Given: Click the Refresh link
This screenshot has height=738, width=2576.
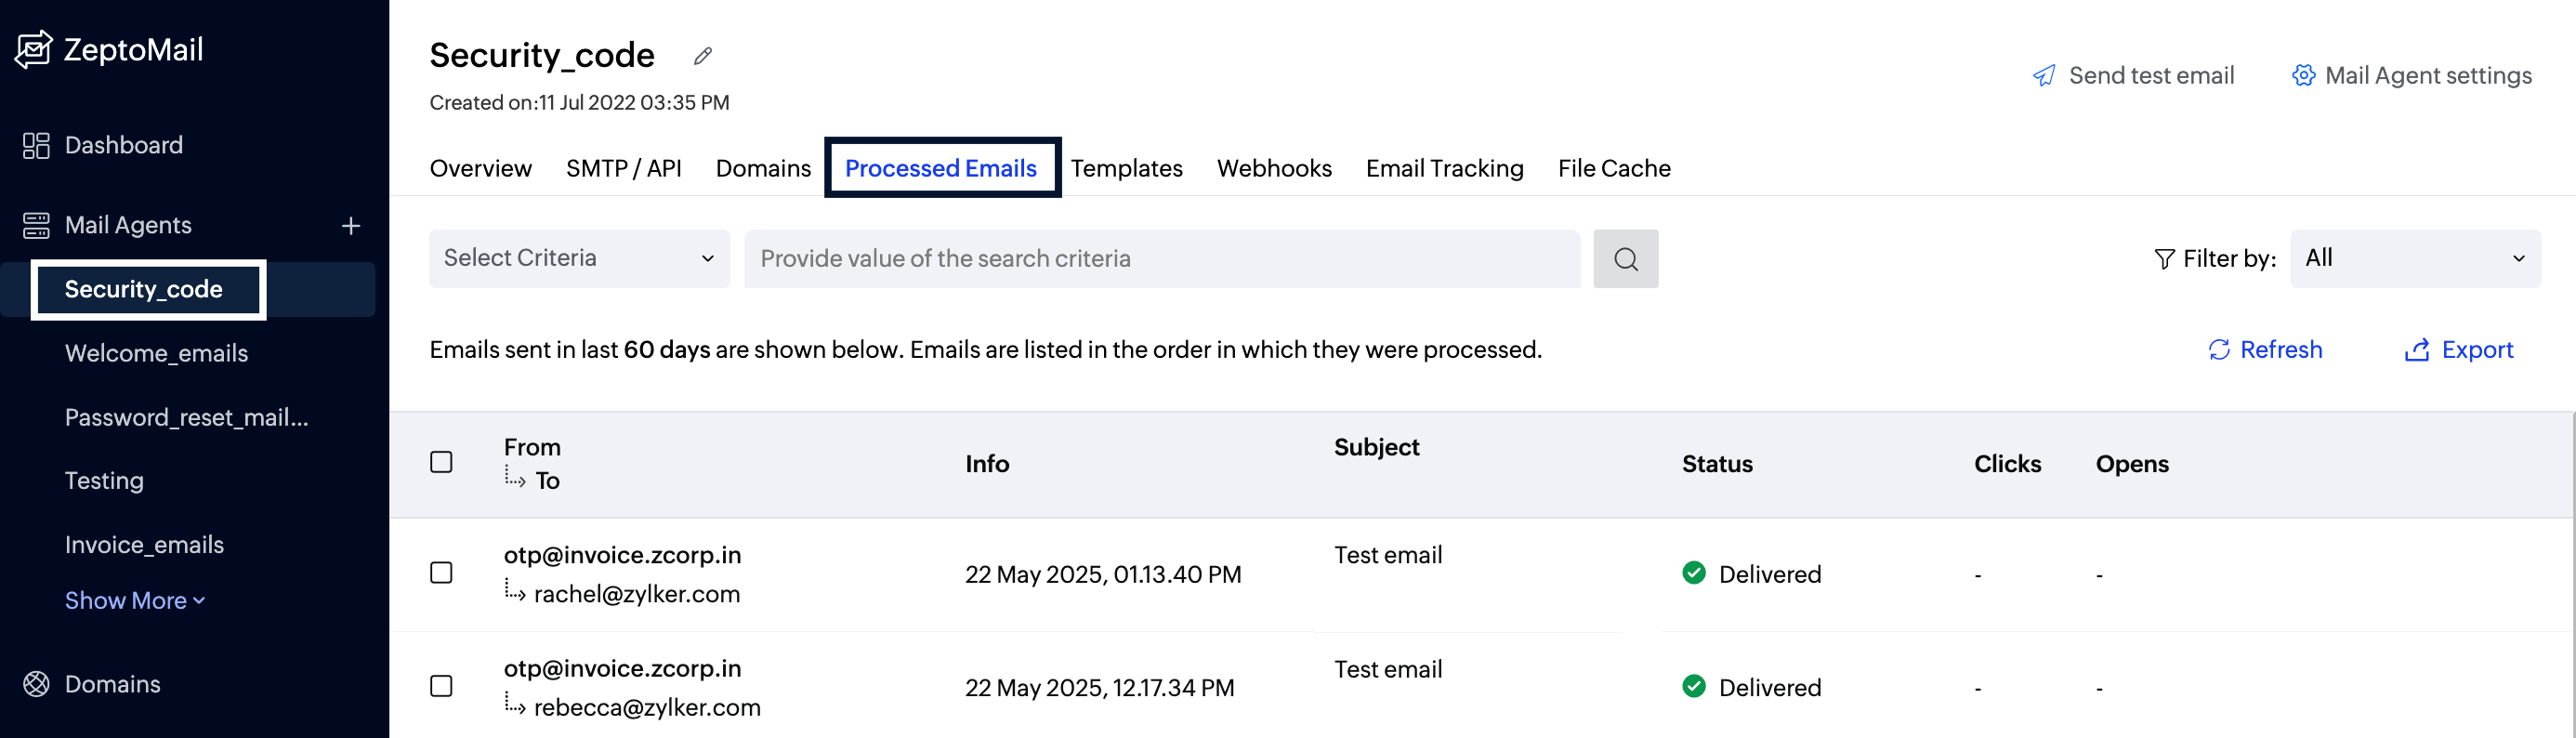Looking at the screenshot, I should tap(2265, 350).
